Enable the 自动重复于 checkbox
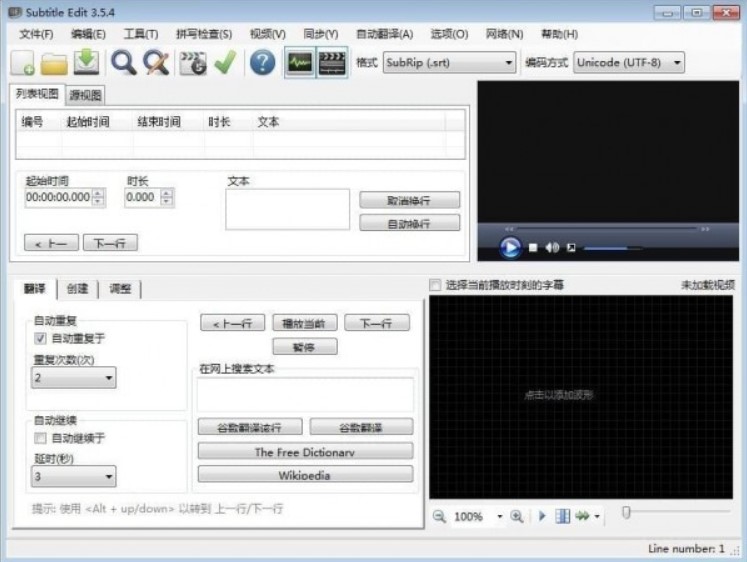Image resolution: width=747 pixels, height=562 pixels. point(41,339)
